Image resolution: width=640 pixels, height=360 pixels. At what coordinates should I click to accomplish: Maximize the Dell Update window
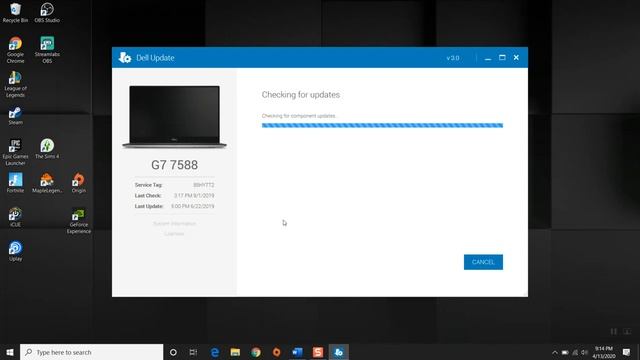coord(502,58)
